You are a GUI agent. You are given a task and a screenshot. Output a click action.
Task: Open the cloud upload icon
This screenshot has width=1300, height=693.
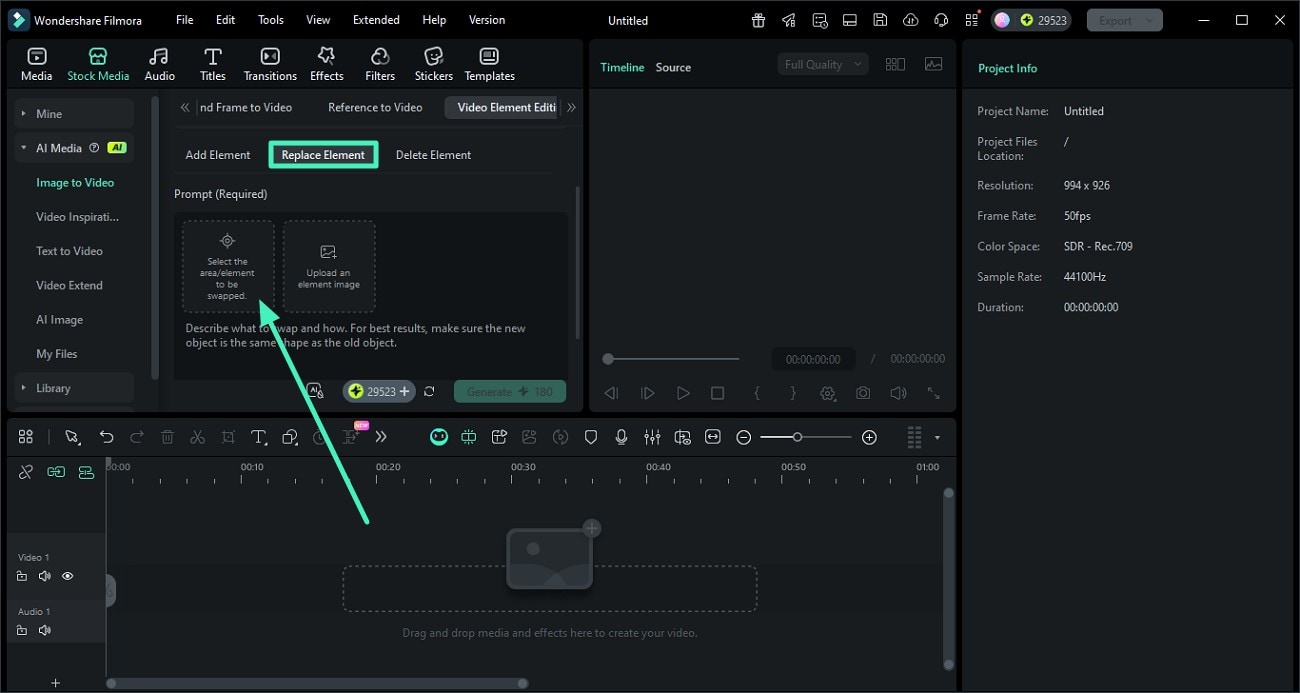point(909,20)
